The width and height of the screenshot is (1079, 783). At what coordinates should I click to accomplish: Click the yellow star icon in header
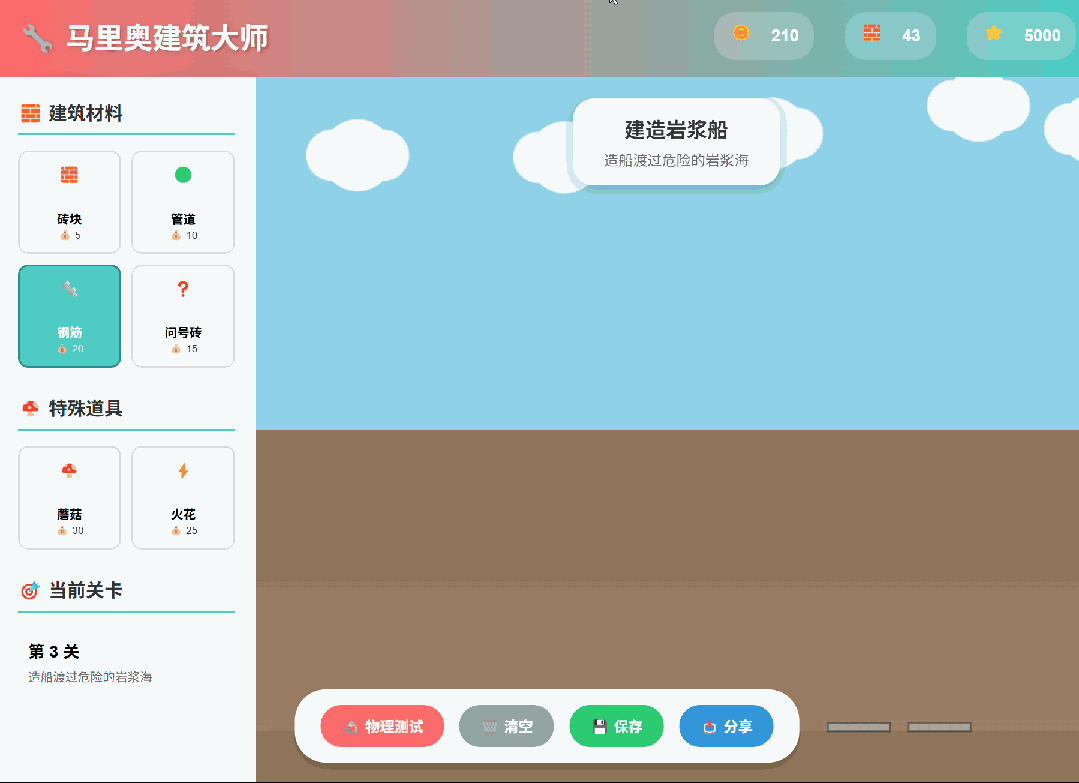point(994,32)
